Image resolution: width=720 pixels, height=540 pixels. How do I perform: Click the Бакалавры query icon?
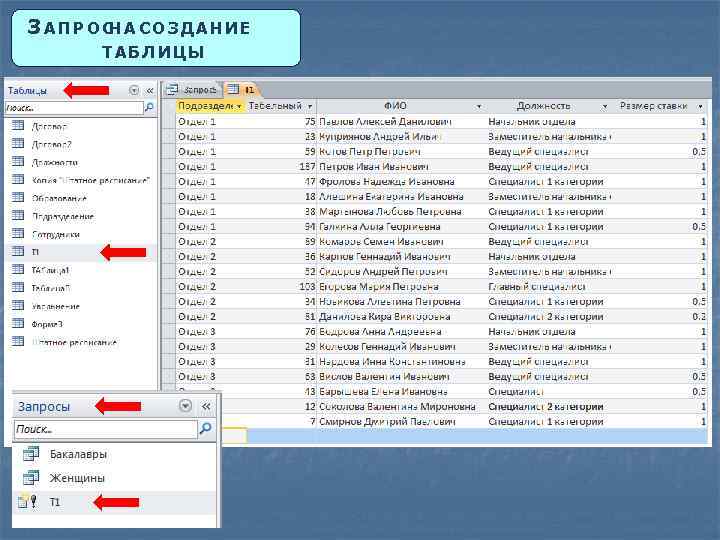[31, 453]
